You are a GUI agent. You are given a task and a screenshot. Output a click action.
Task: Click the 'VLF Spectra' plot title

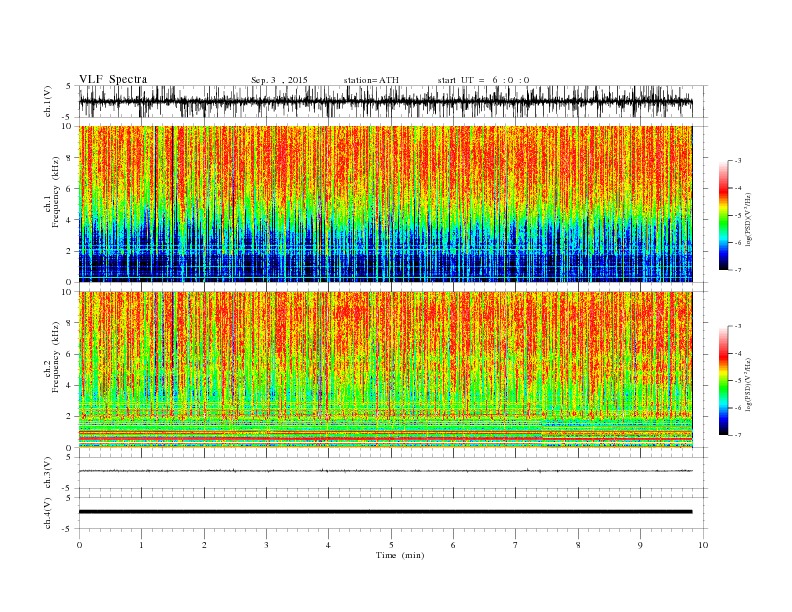pos(113,79)
